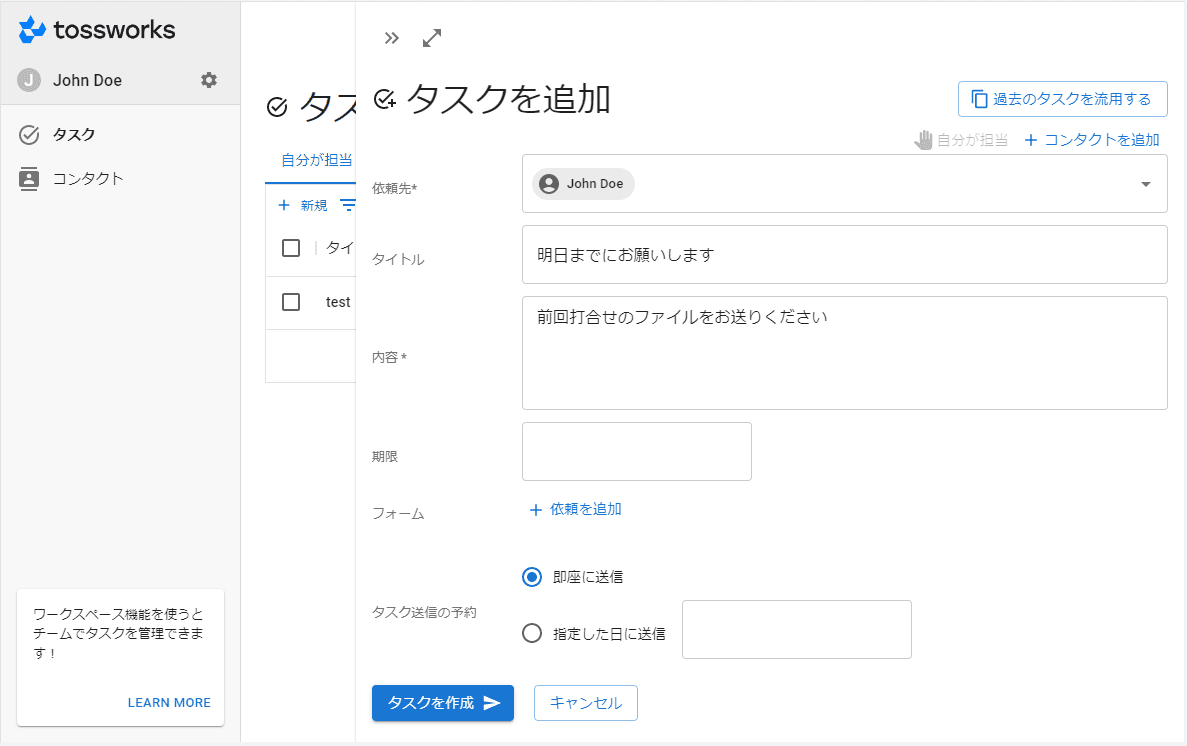
Task: Select the 即座に送信 radio button
Action: (532, 577)
